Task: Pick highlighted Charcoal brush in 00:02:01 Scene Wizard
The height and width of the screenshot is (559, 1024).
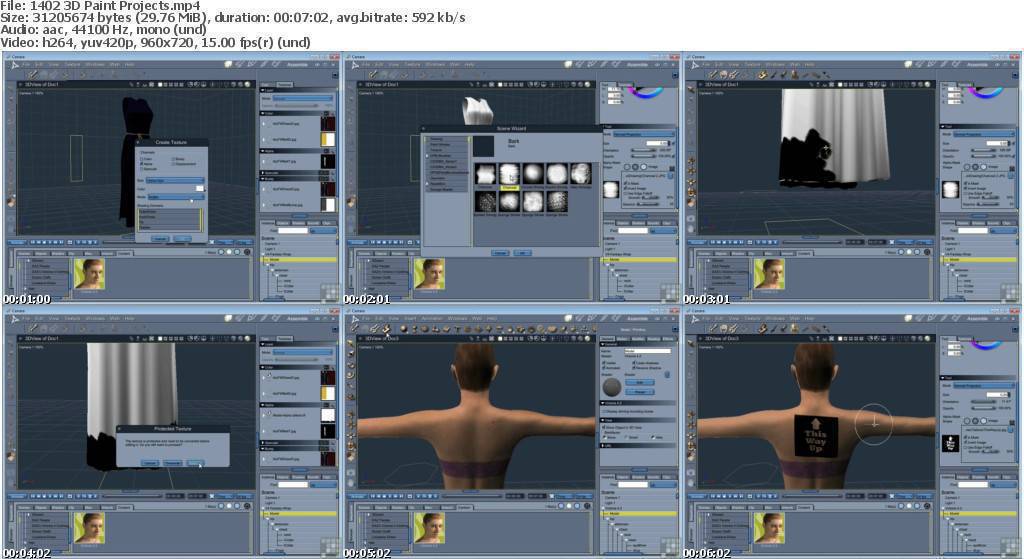Action: click(509, 174)
